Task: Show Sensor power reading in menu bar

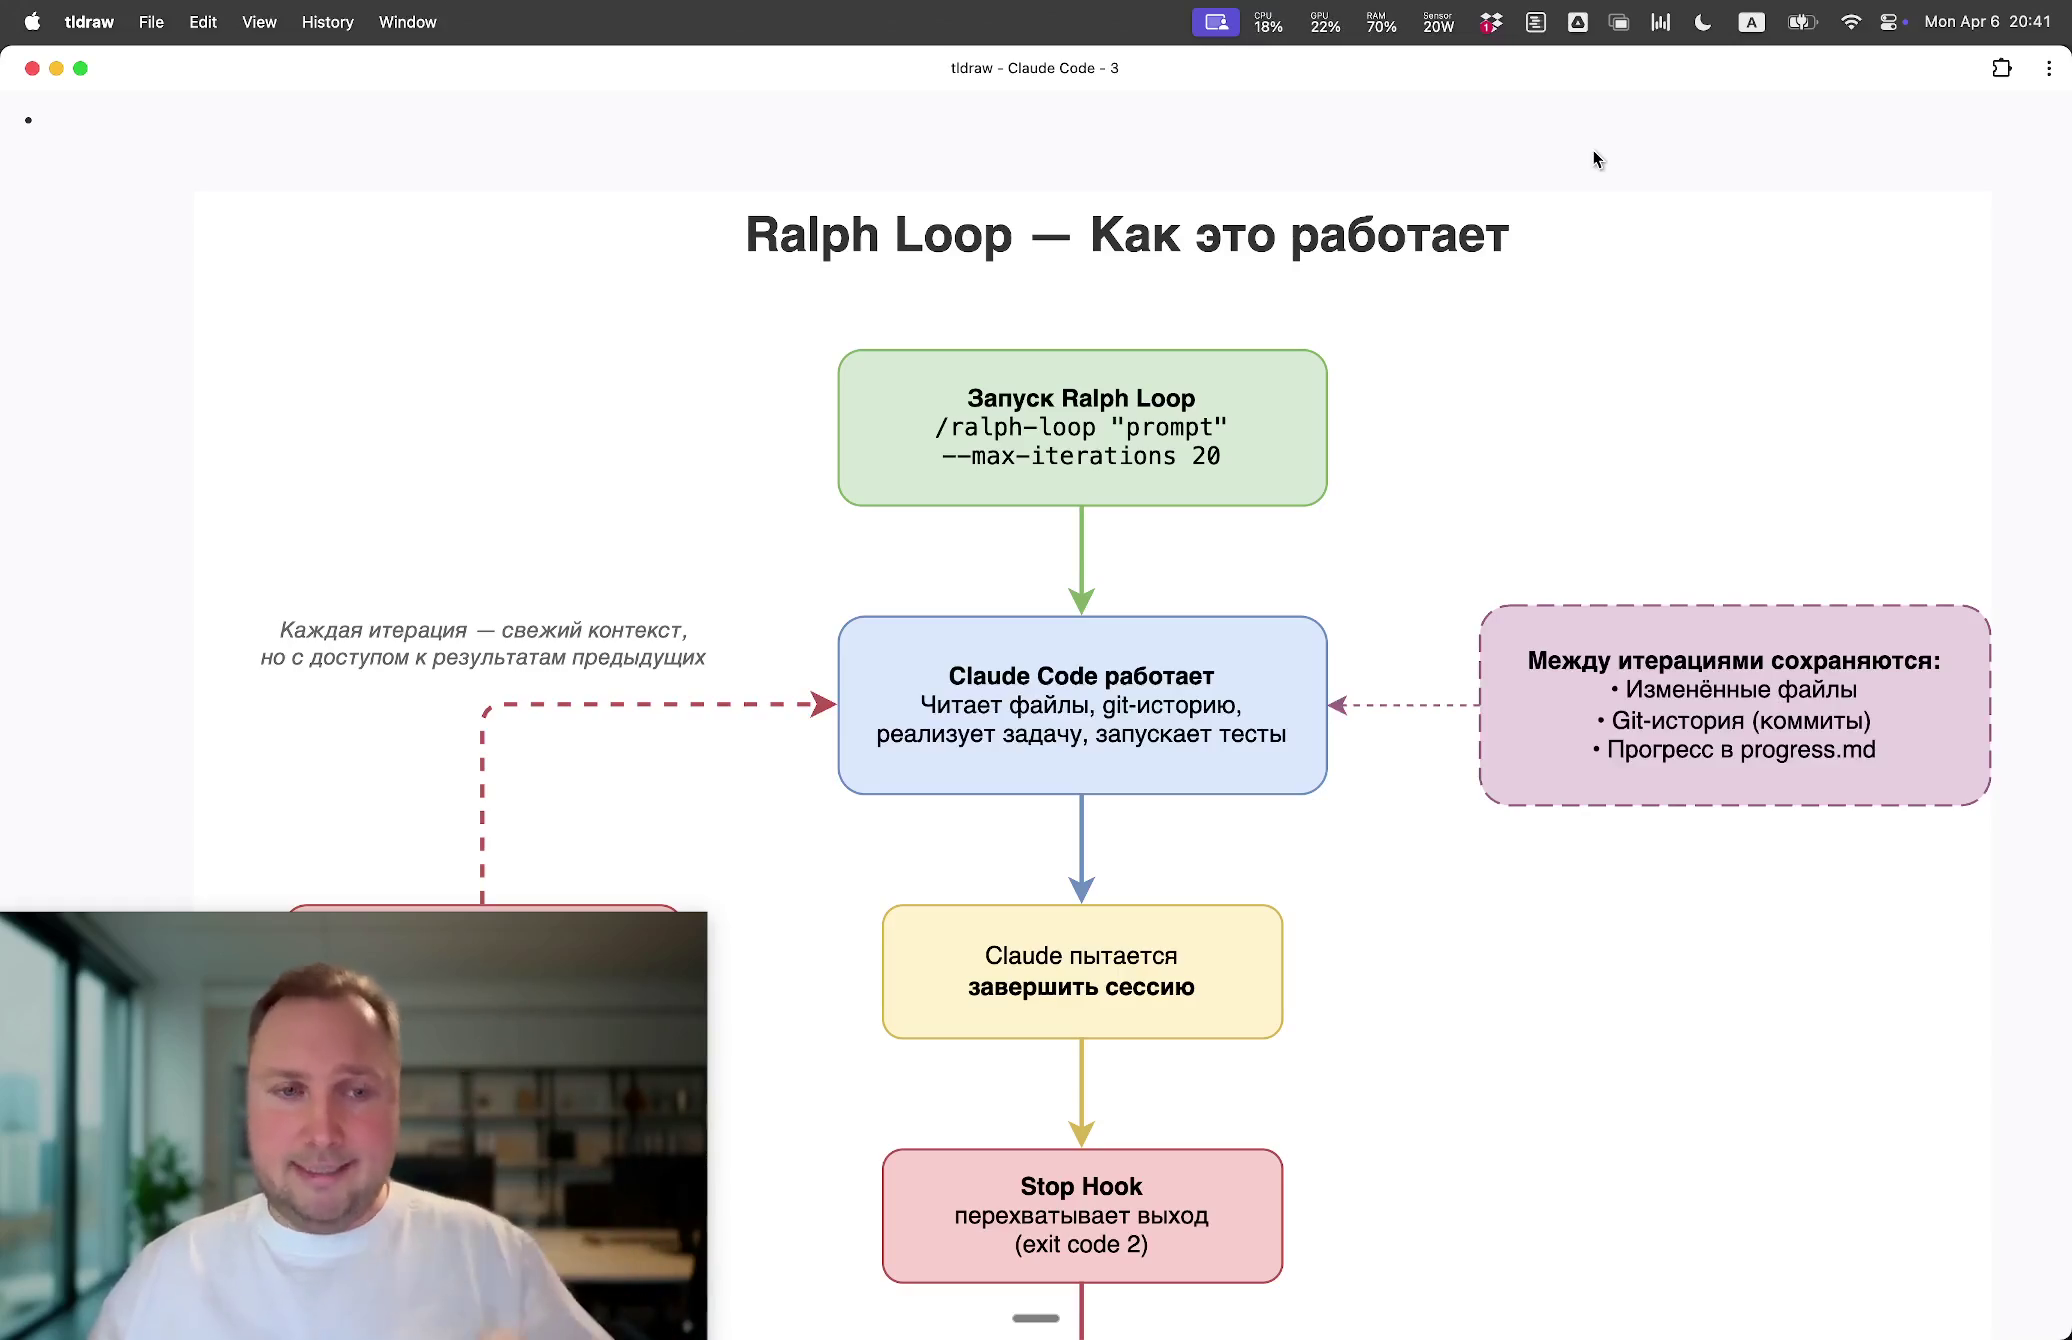Action: coord(1438,22)
